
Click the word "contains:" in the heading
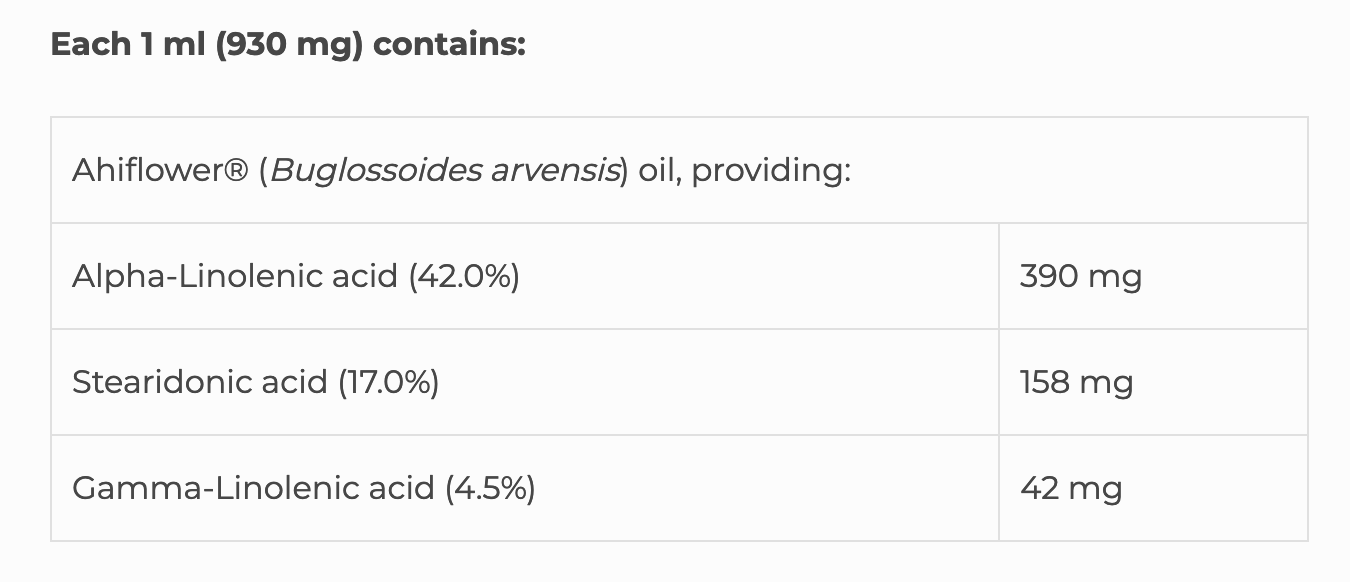pyautogui.click(x=449, y=45)
